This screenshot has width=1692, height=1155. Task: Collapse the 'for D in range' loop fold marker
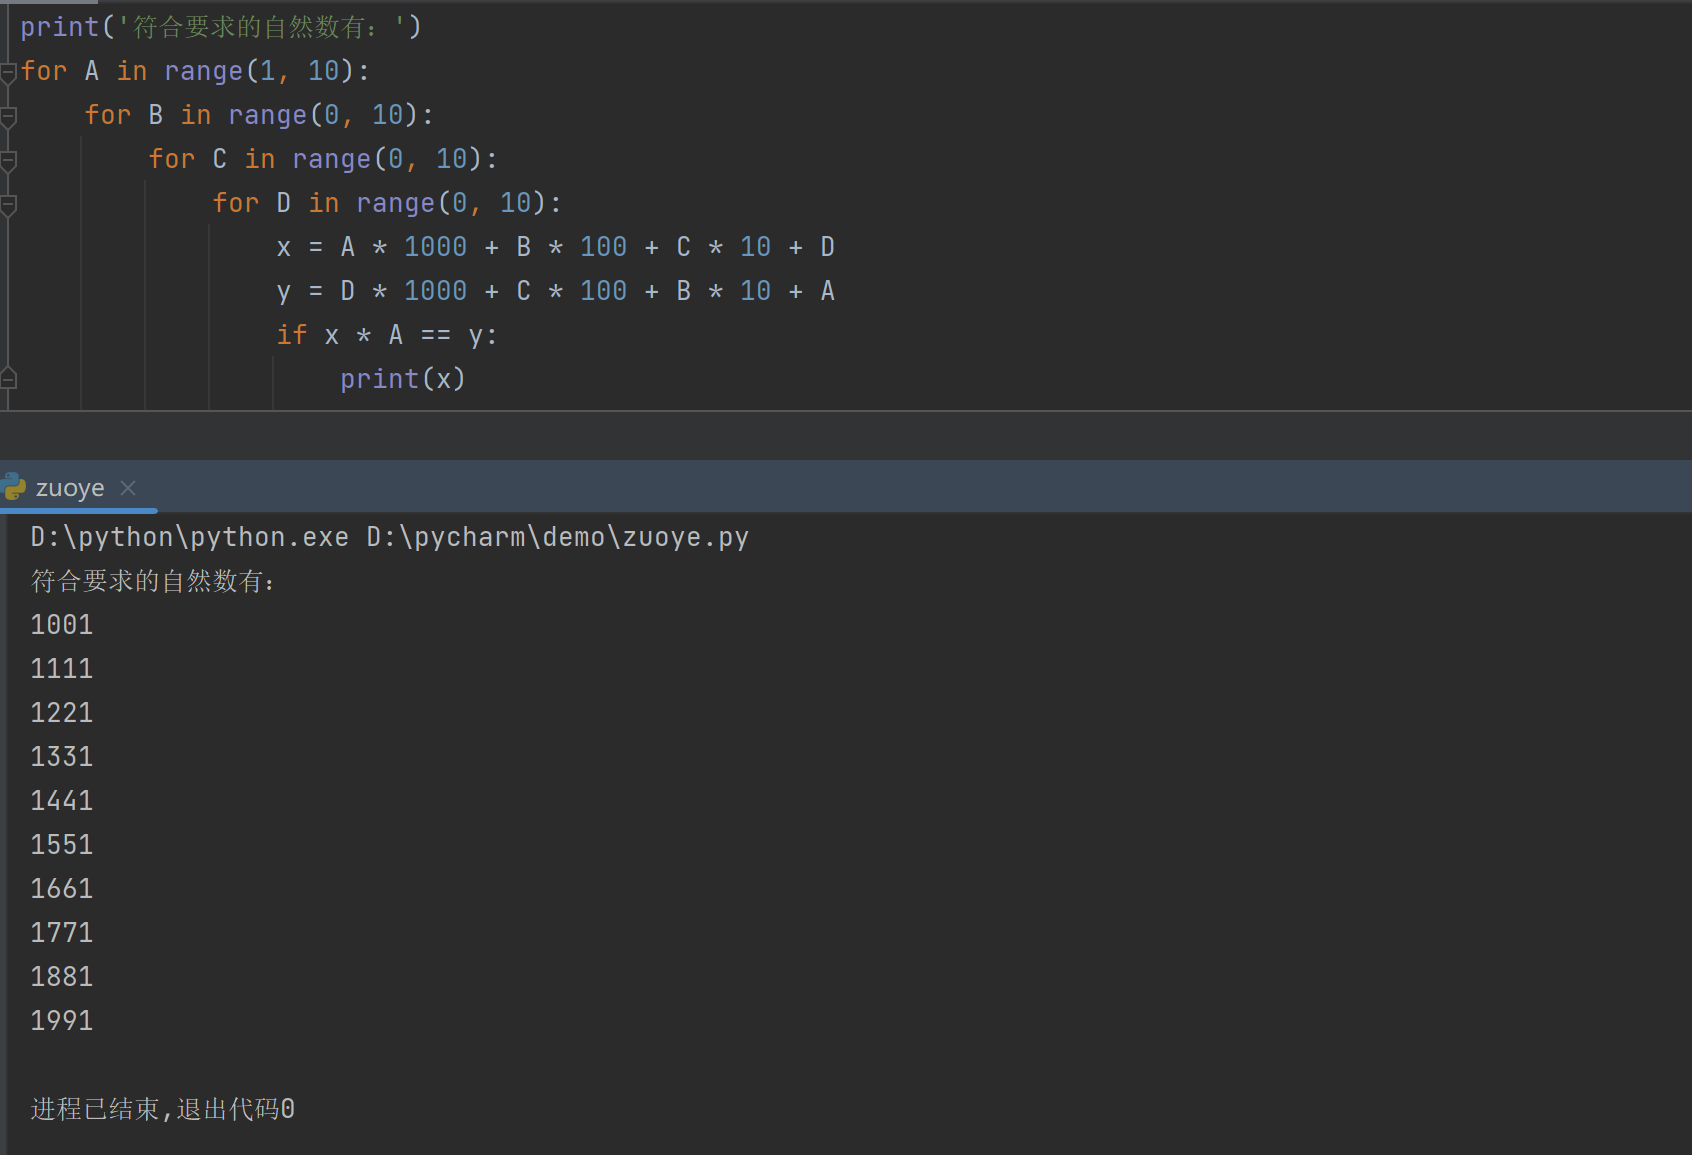[7, 203]
